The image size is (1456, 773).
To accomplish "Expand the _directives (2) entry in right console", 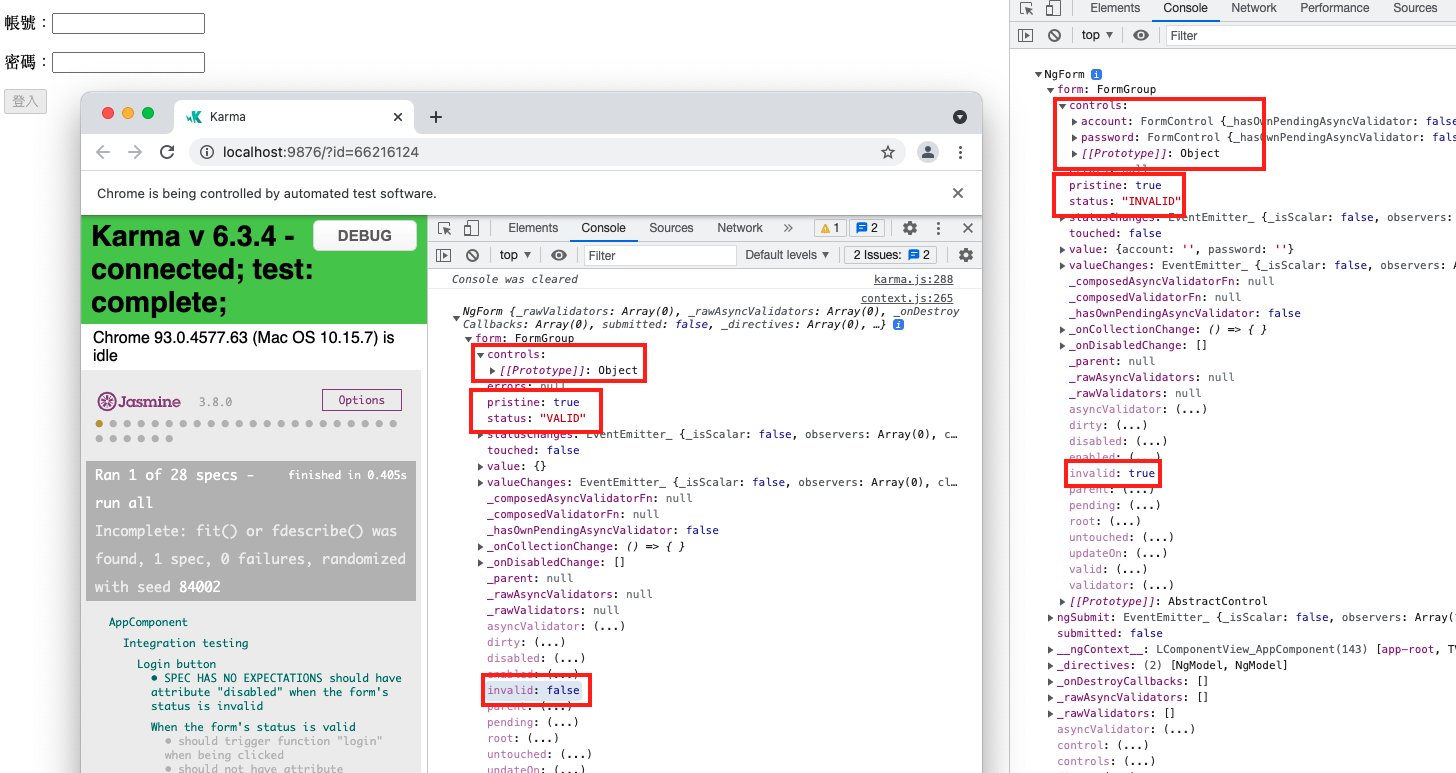I will pos(1050,665).
